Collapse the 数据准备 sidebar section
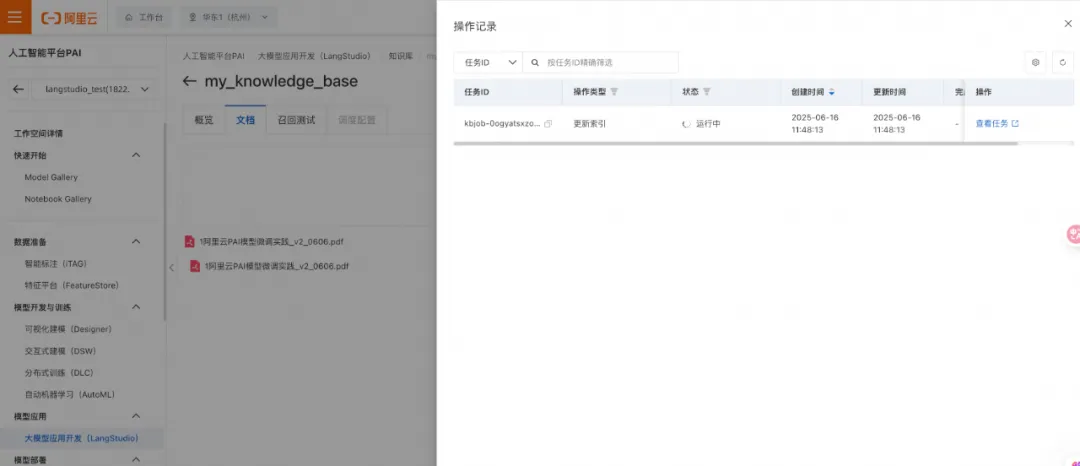Viewport: 1080px width, 466px height. tap(136, 242)
